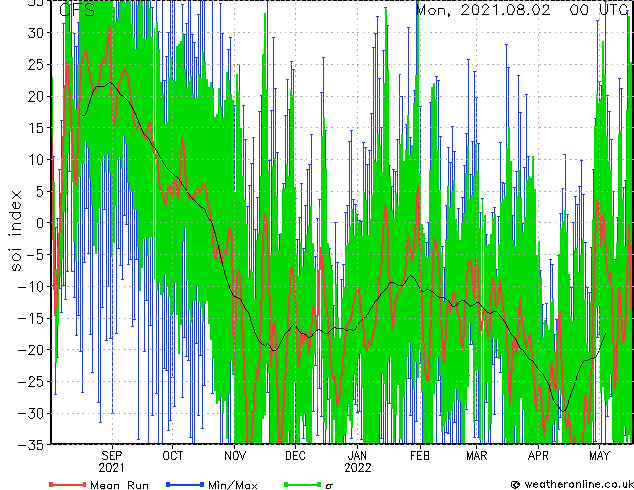Click the '-35' y-axis value

(x=31, y=445)
